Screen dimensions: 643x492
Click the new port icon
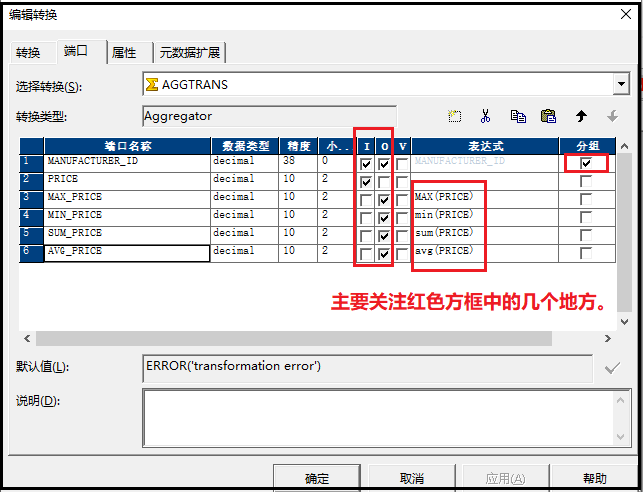[454, 116]
